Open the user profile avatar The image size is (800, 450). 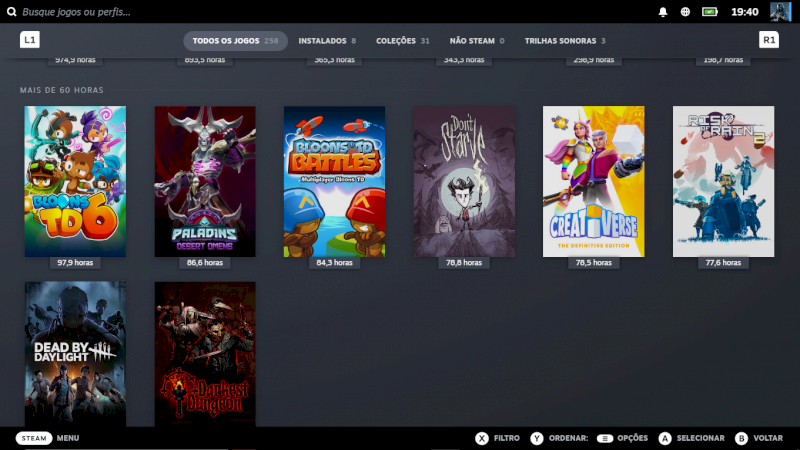click(x=780, y=12)
